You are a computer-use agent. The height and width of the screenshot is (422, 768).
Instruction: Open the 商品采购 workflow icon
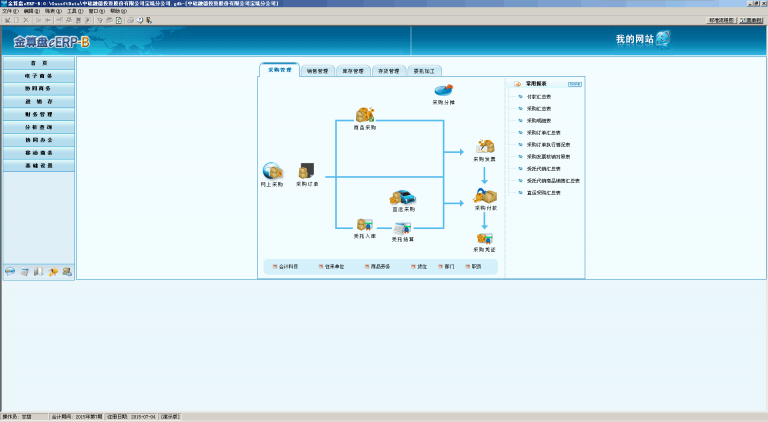(364, 116)
